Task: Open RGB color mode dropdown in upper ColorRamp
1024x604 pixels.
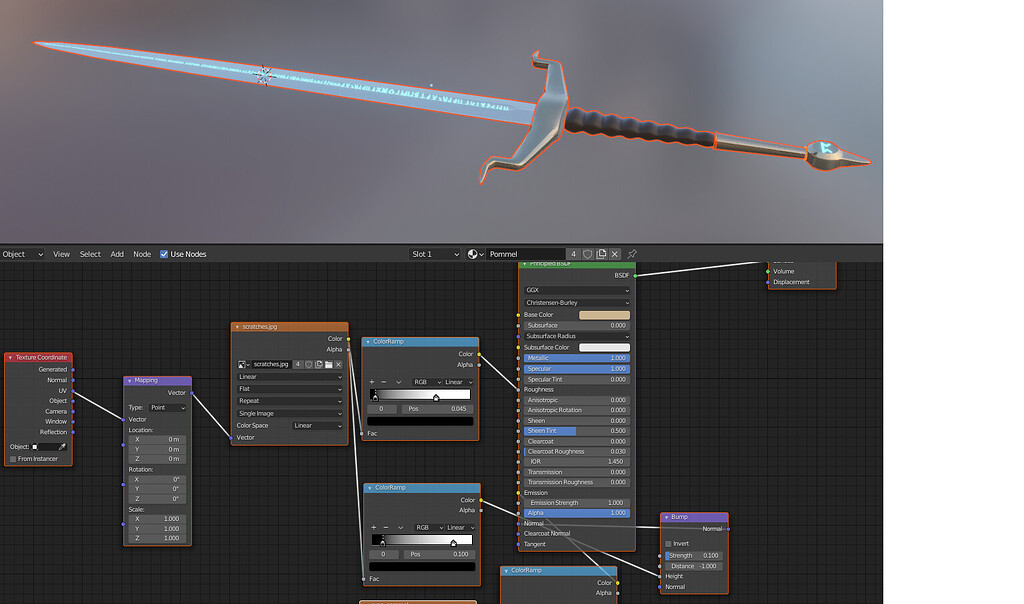Action: click(426, 382)
